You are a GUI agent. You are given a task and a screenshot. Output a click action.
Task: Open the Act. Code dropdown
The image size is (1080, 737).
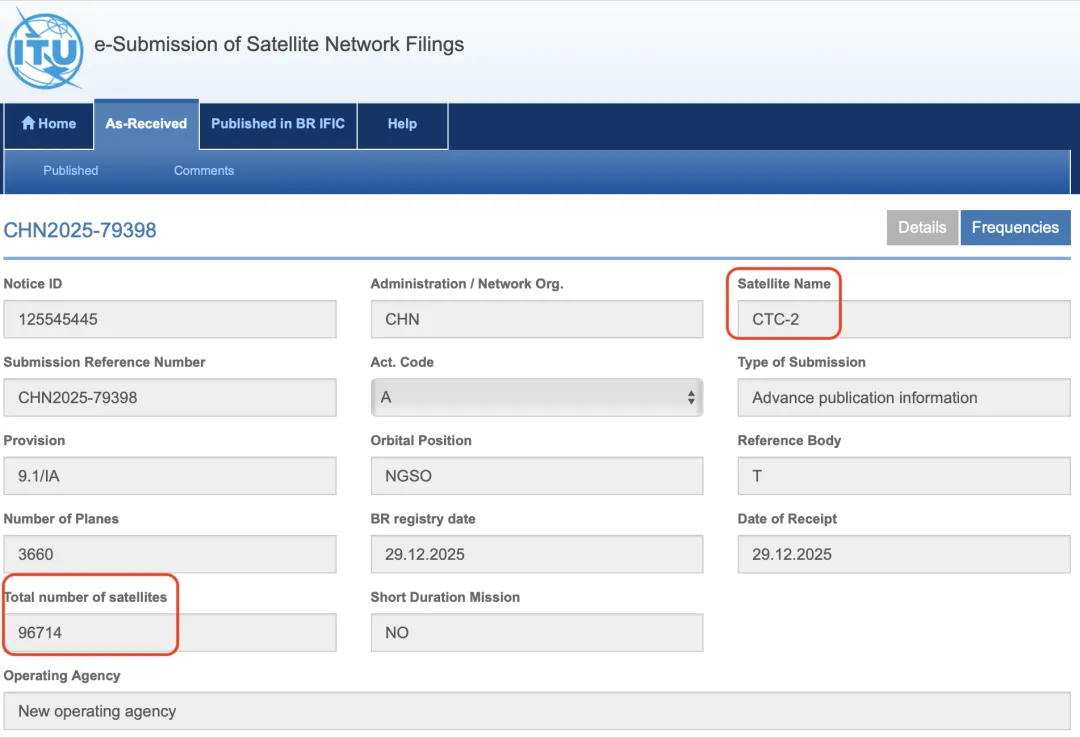536,397
